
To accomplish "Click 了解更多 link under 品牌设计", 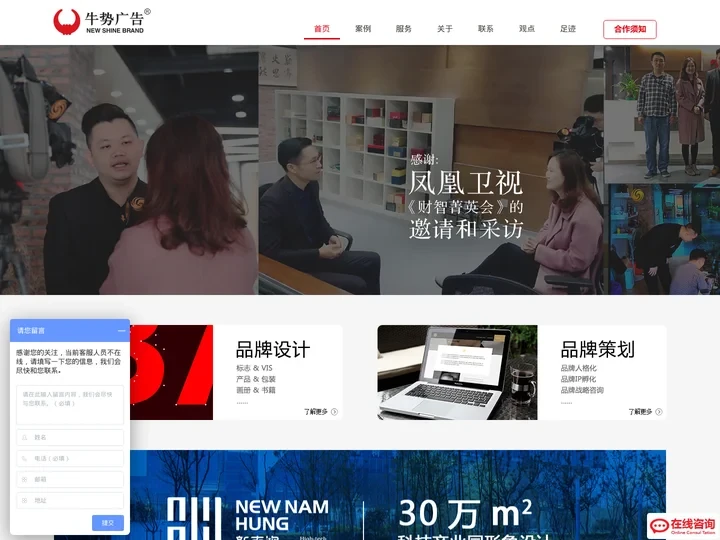I will pyautogui.click(x=316, y=412).
